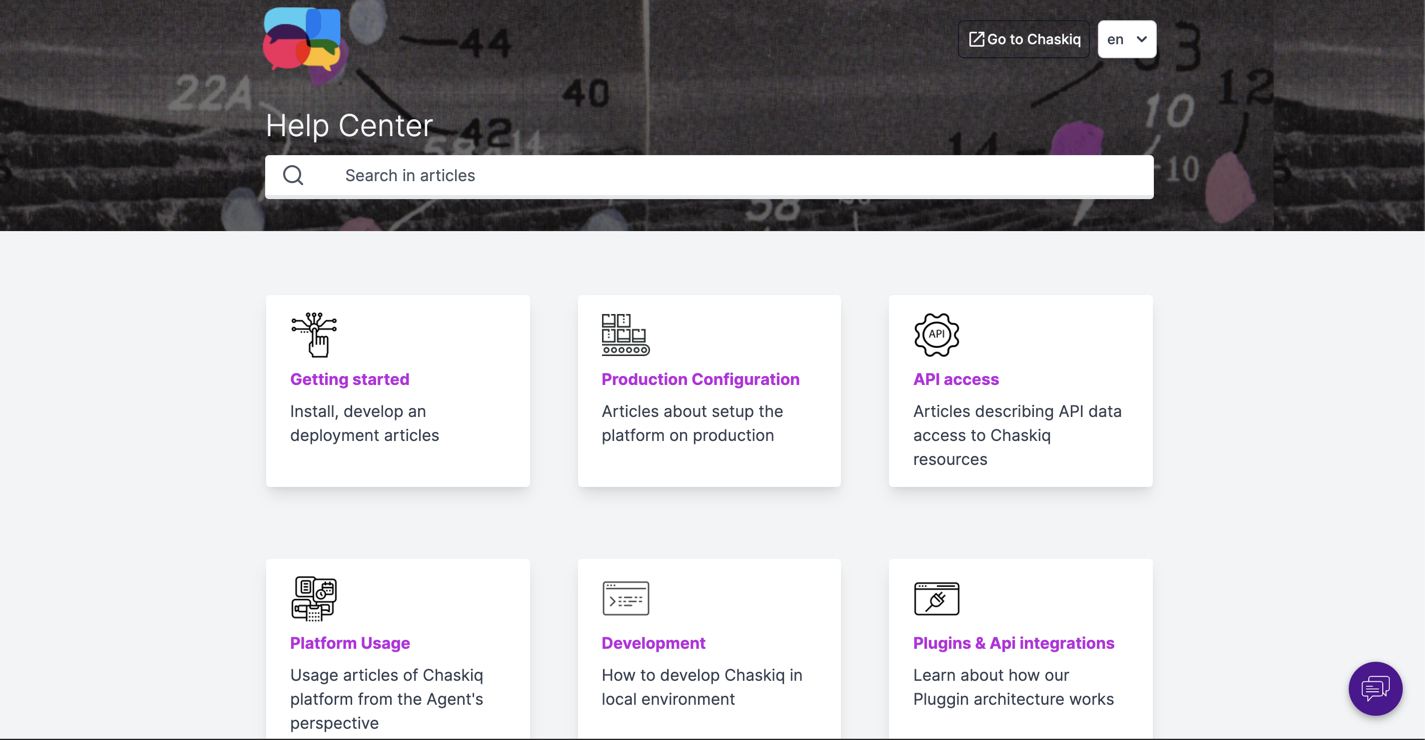Viewport: 1425px width, 740px height.
Task: Click the Getting started hand-circuit icon
Action: (x=314, y=335)
